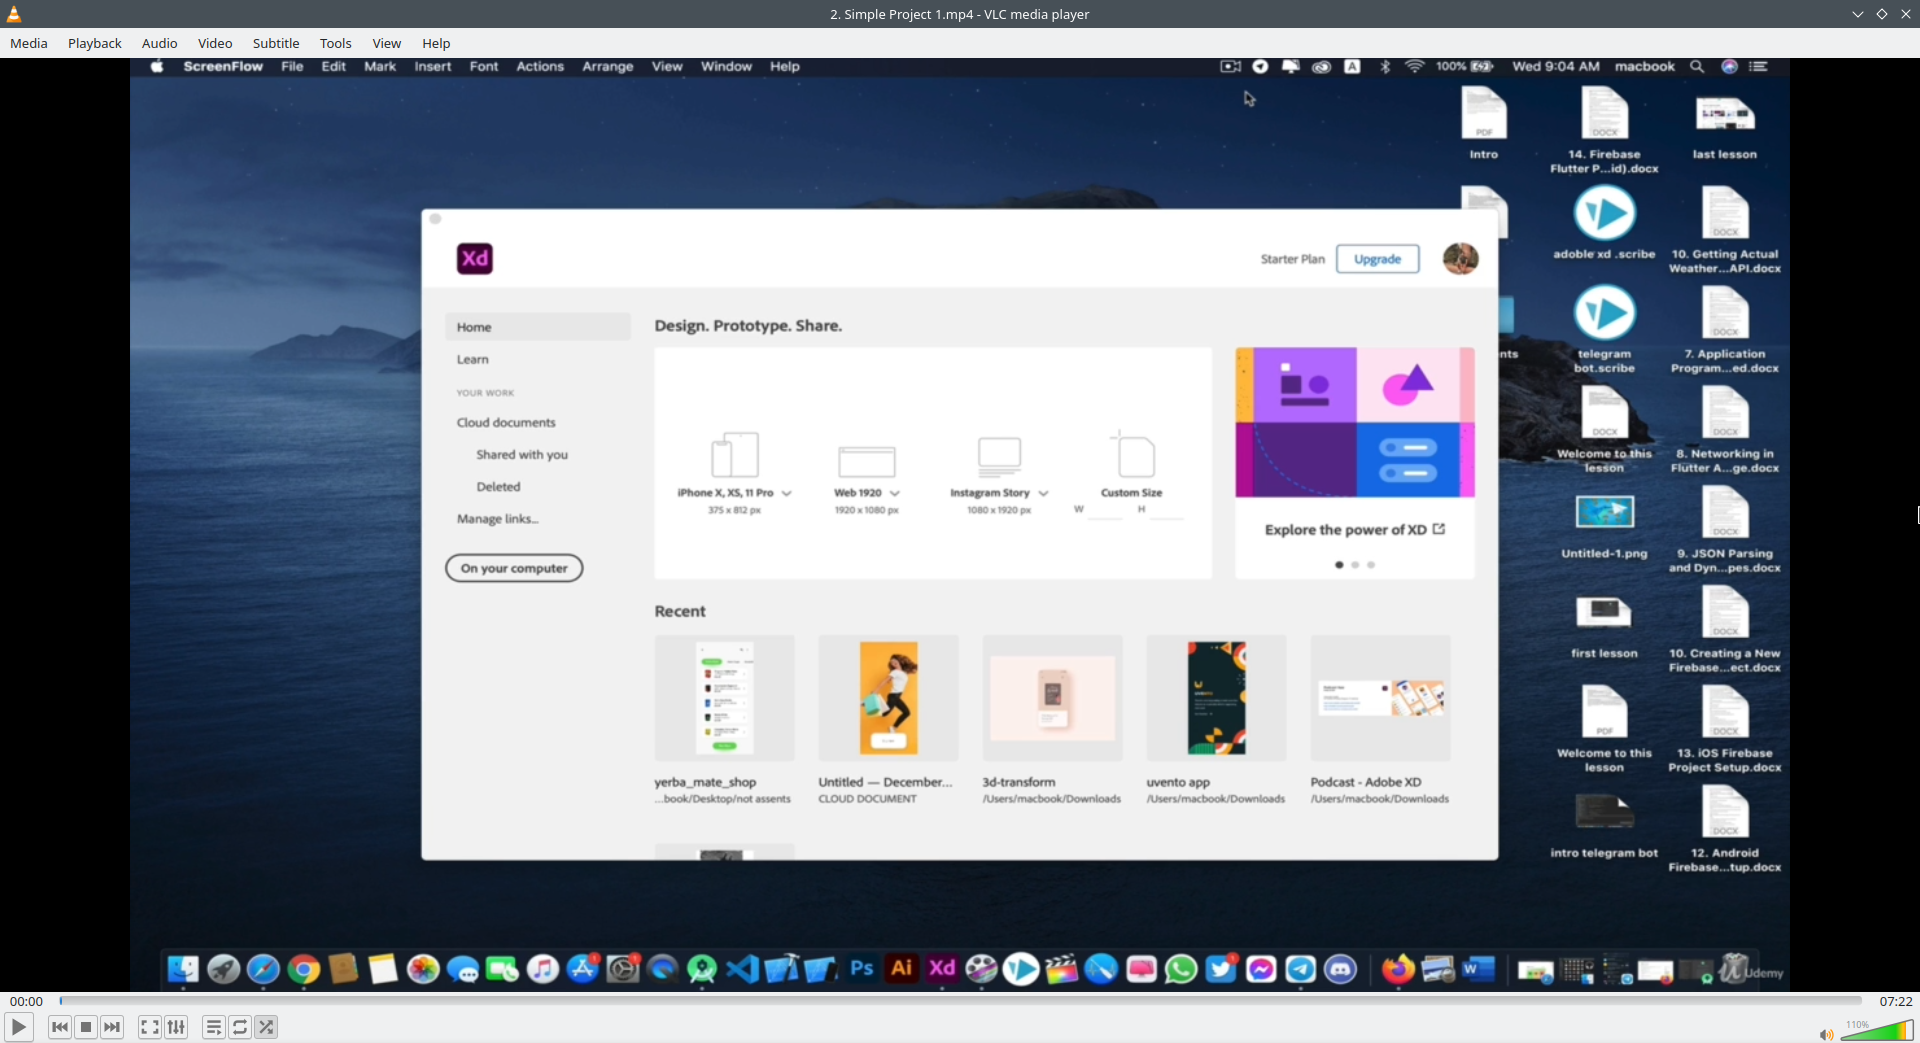Start playback with the VLC play button
Image resolution: width=1920 pixels, height=1043 pixels.
click(18, 1027)
